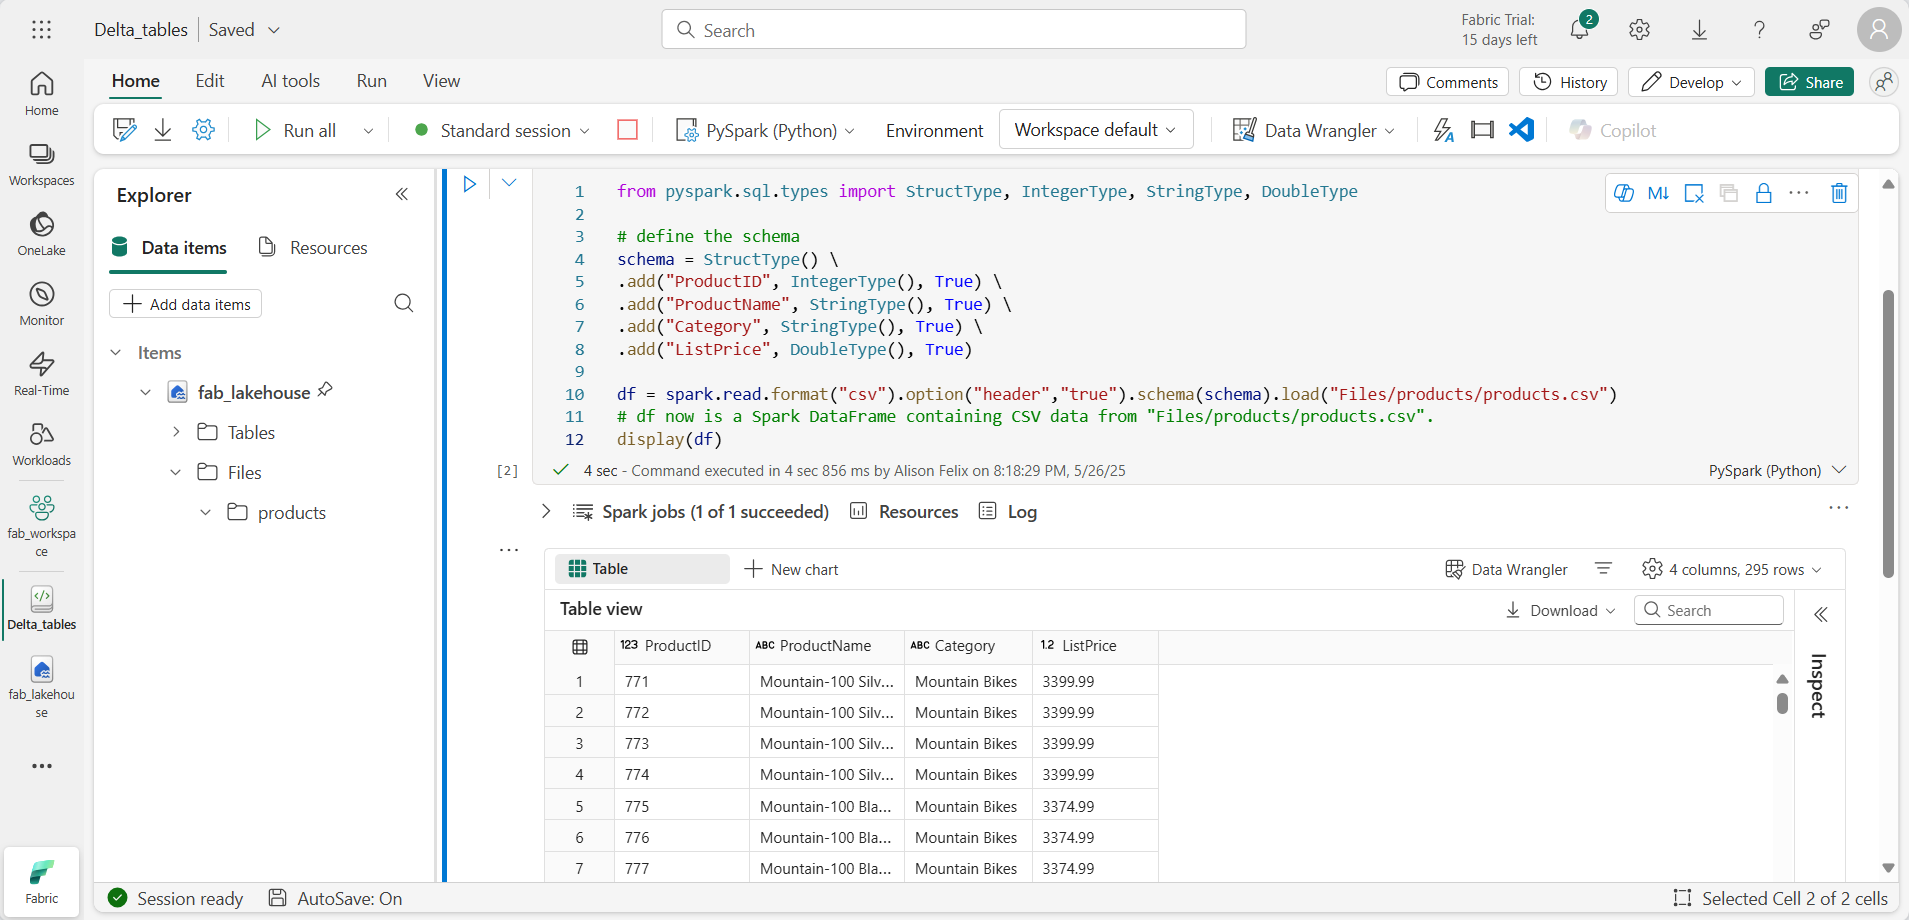Click Download in table view
Image resolution: width=1909 pixels, height=920 pixels.
[1560, 610]
